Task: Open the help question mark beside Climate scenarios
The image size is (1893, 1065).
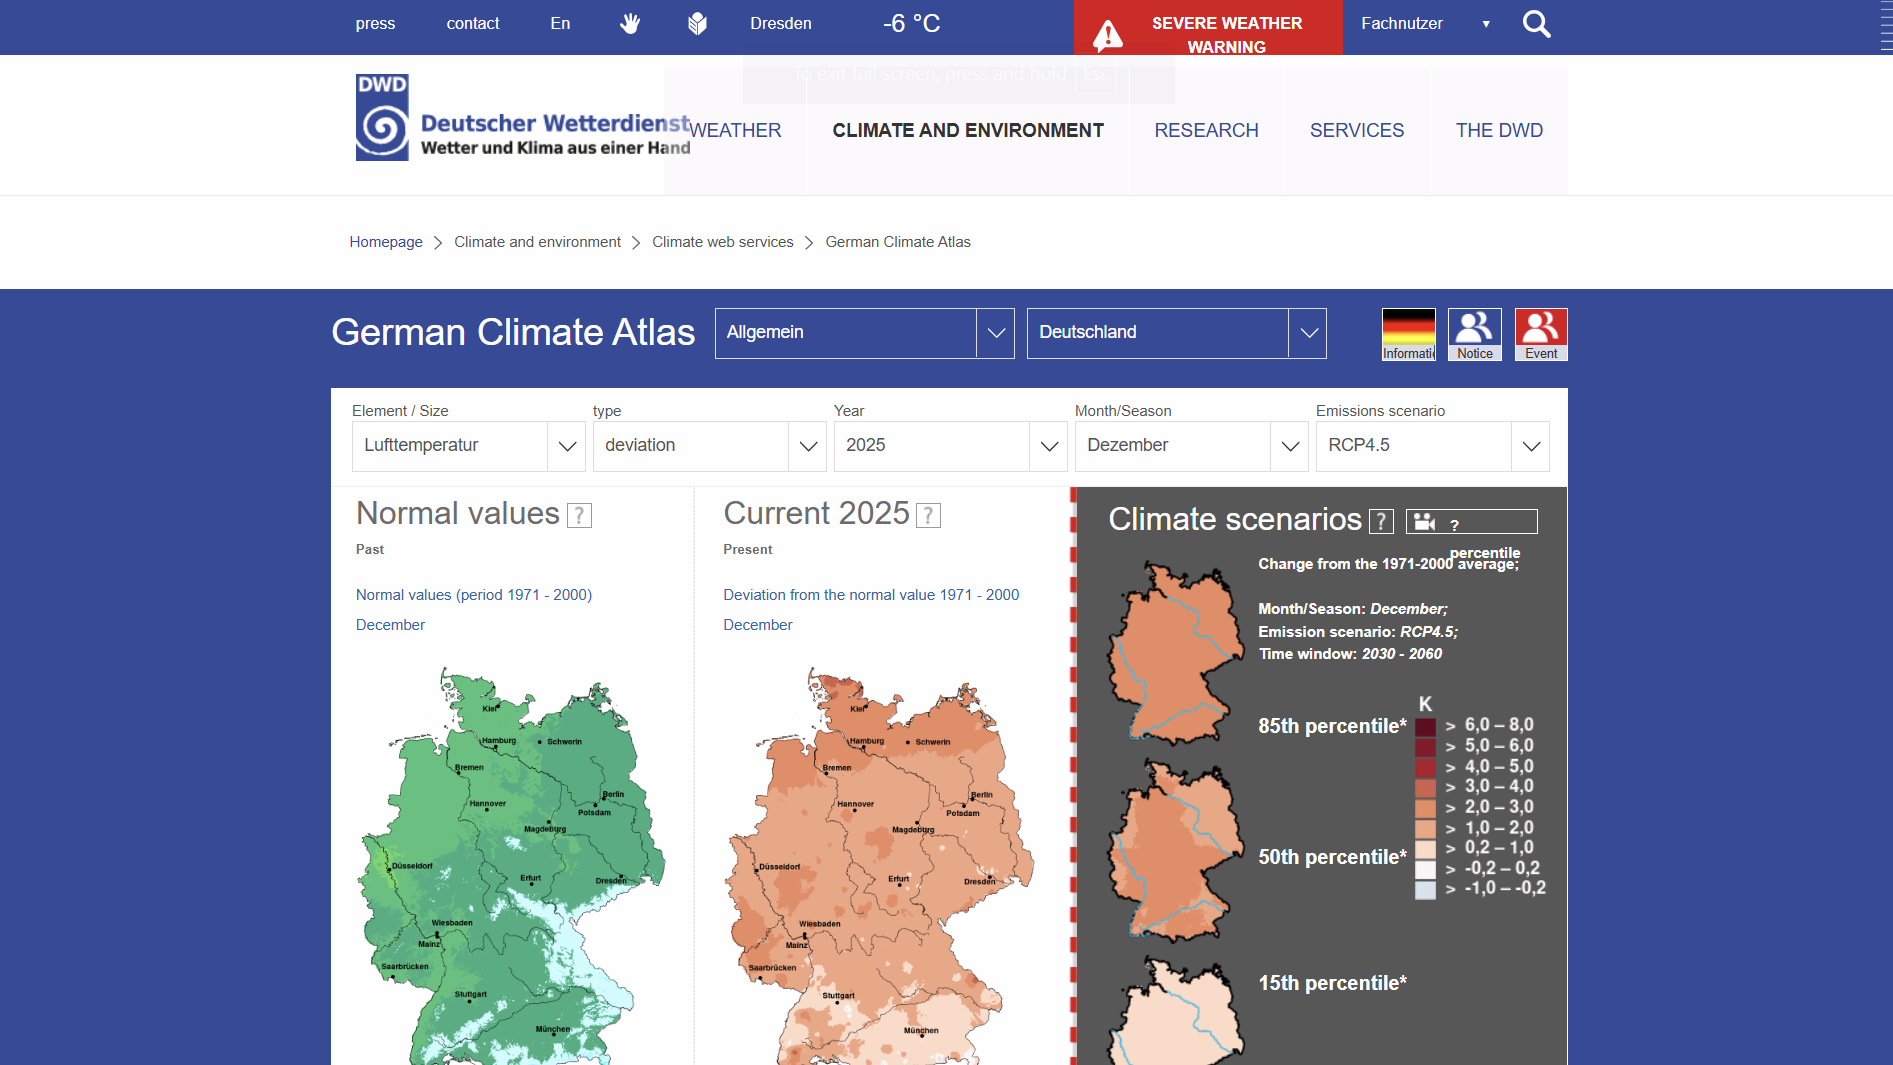Action: click(1382, 521)
